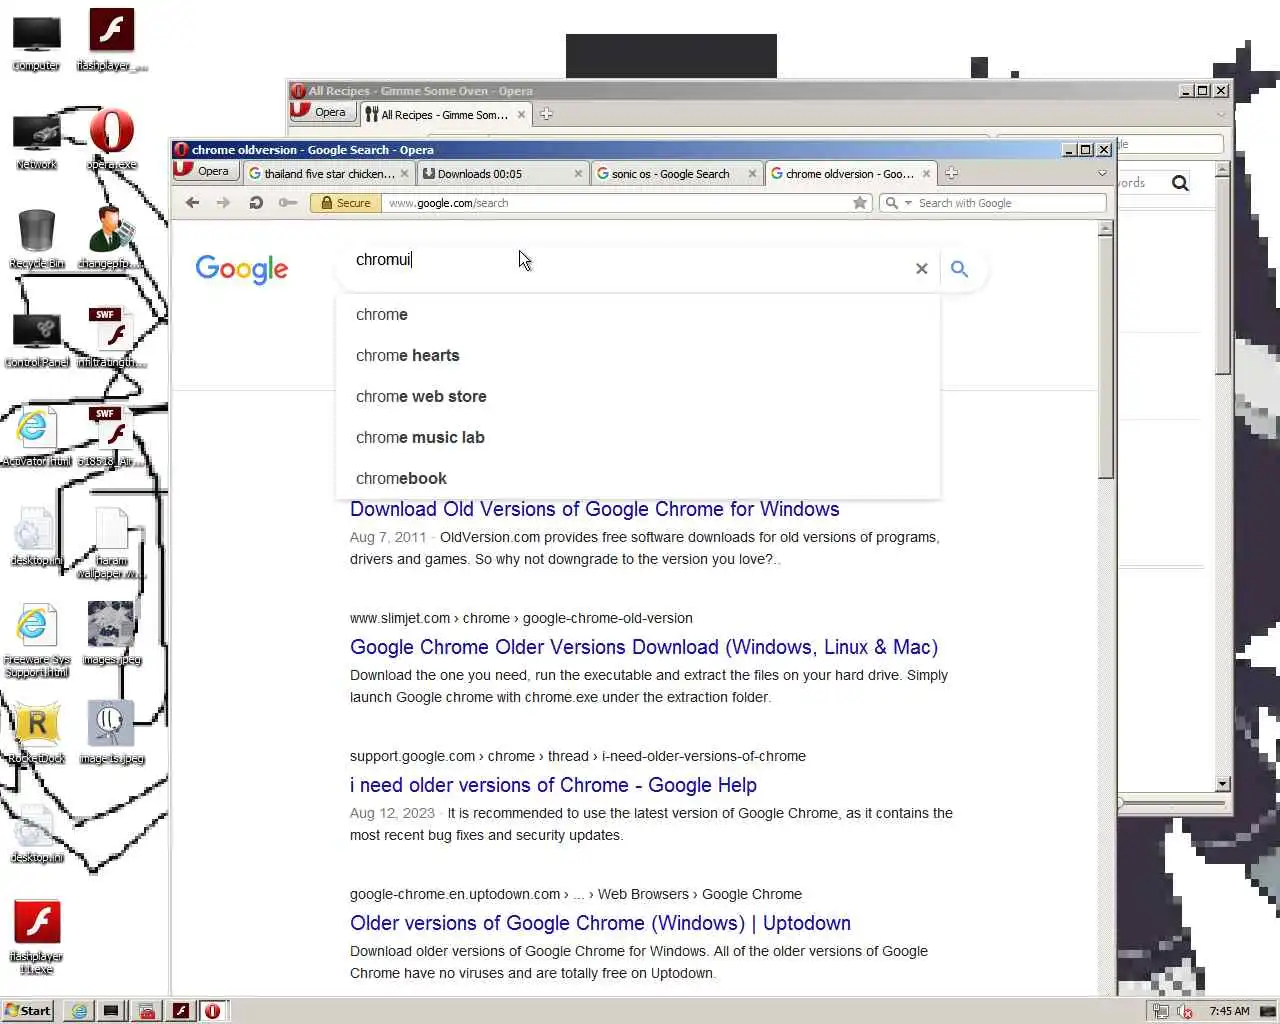
Task: Select the 'chrome music lab' suggestion
Action: point(638,437)
